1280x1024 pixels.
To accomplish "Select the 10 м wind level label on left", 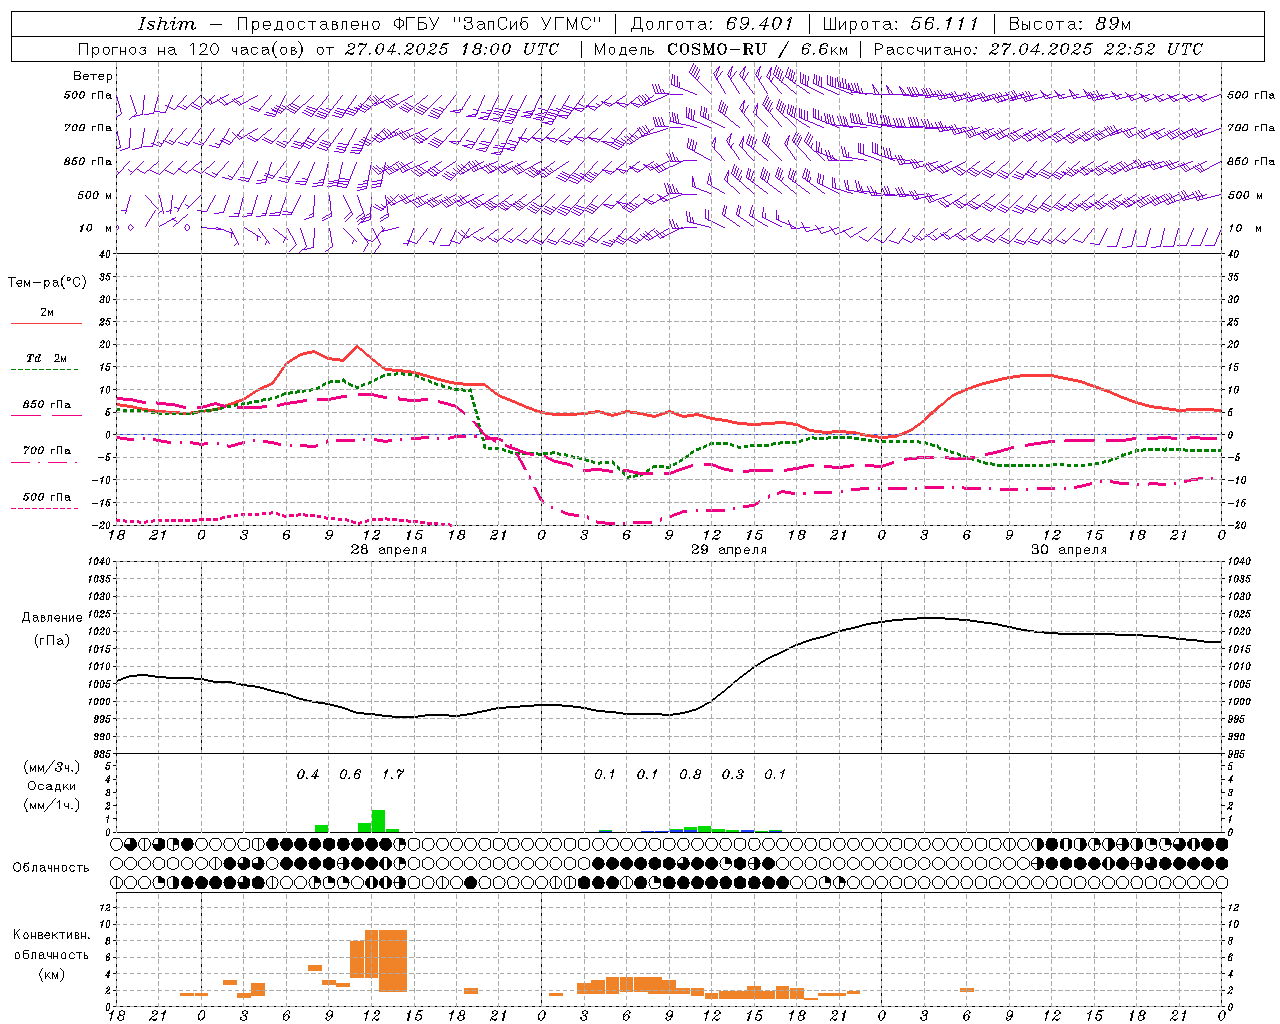I will (96, 228).
